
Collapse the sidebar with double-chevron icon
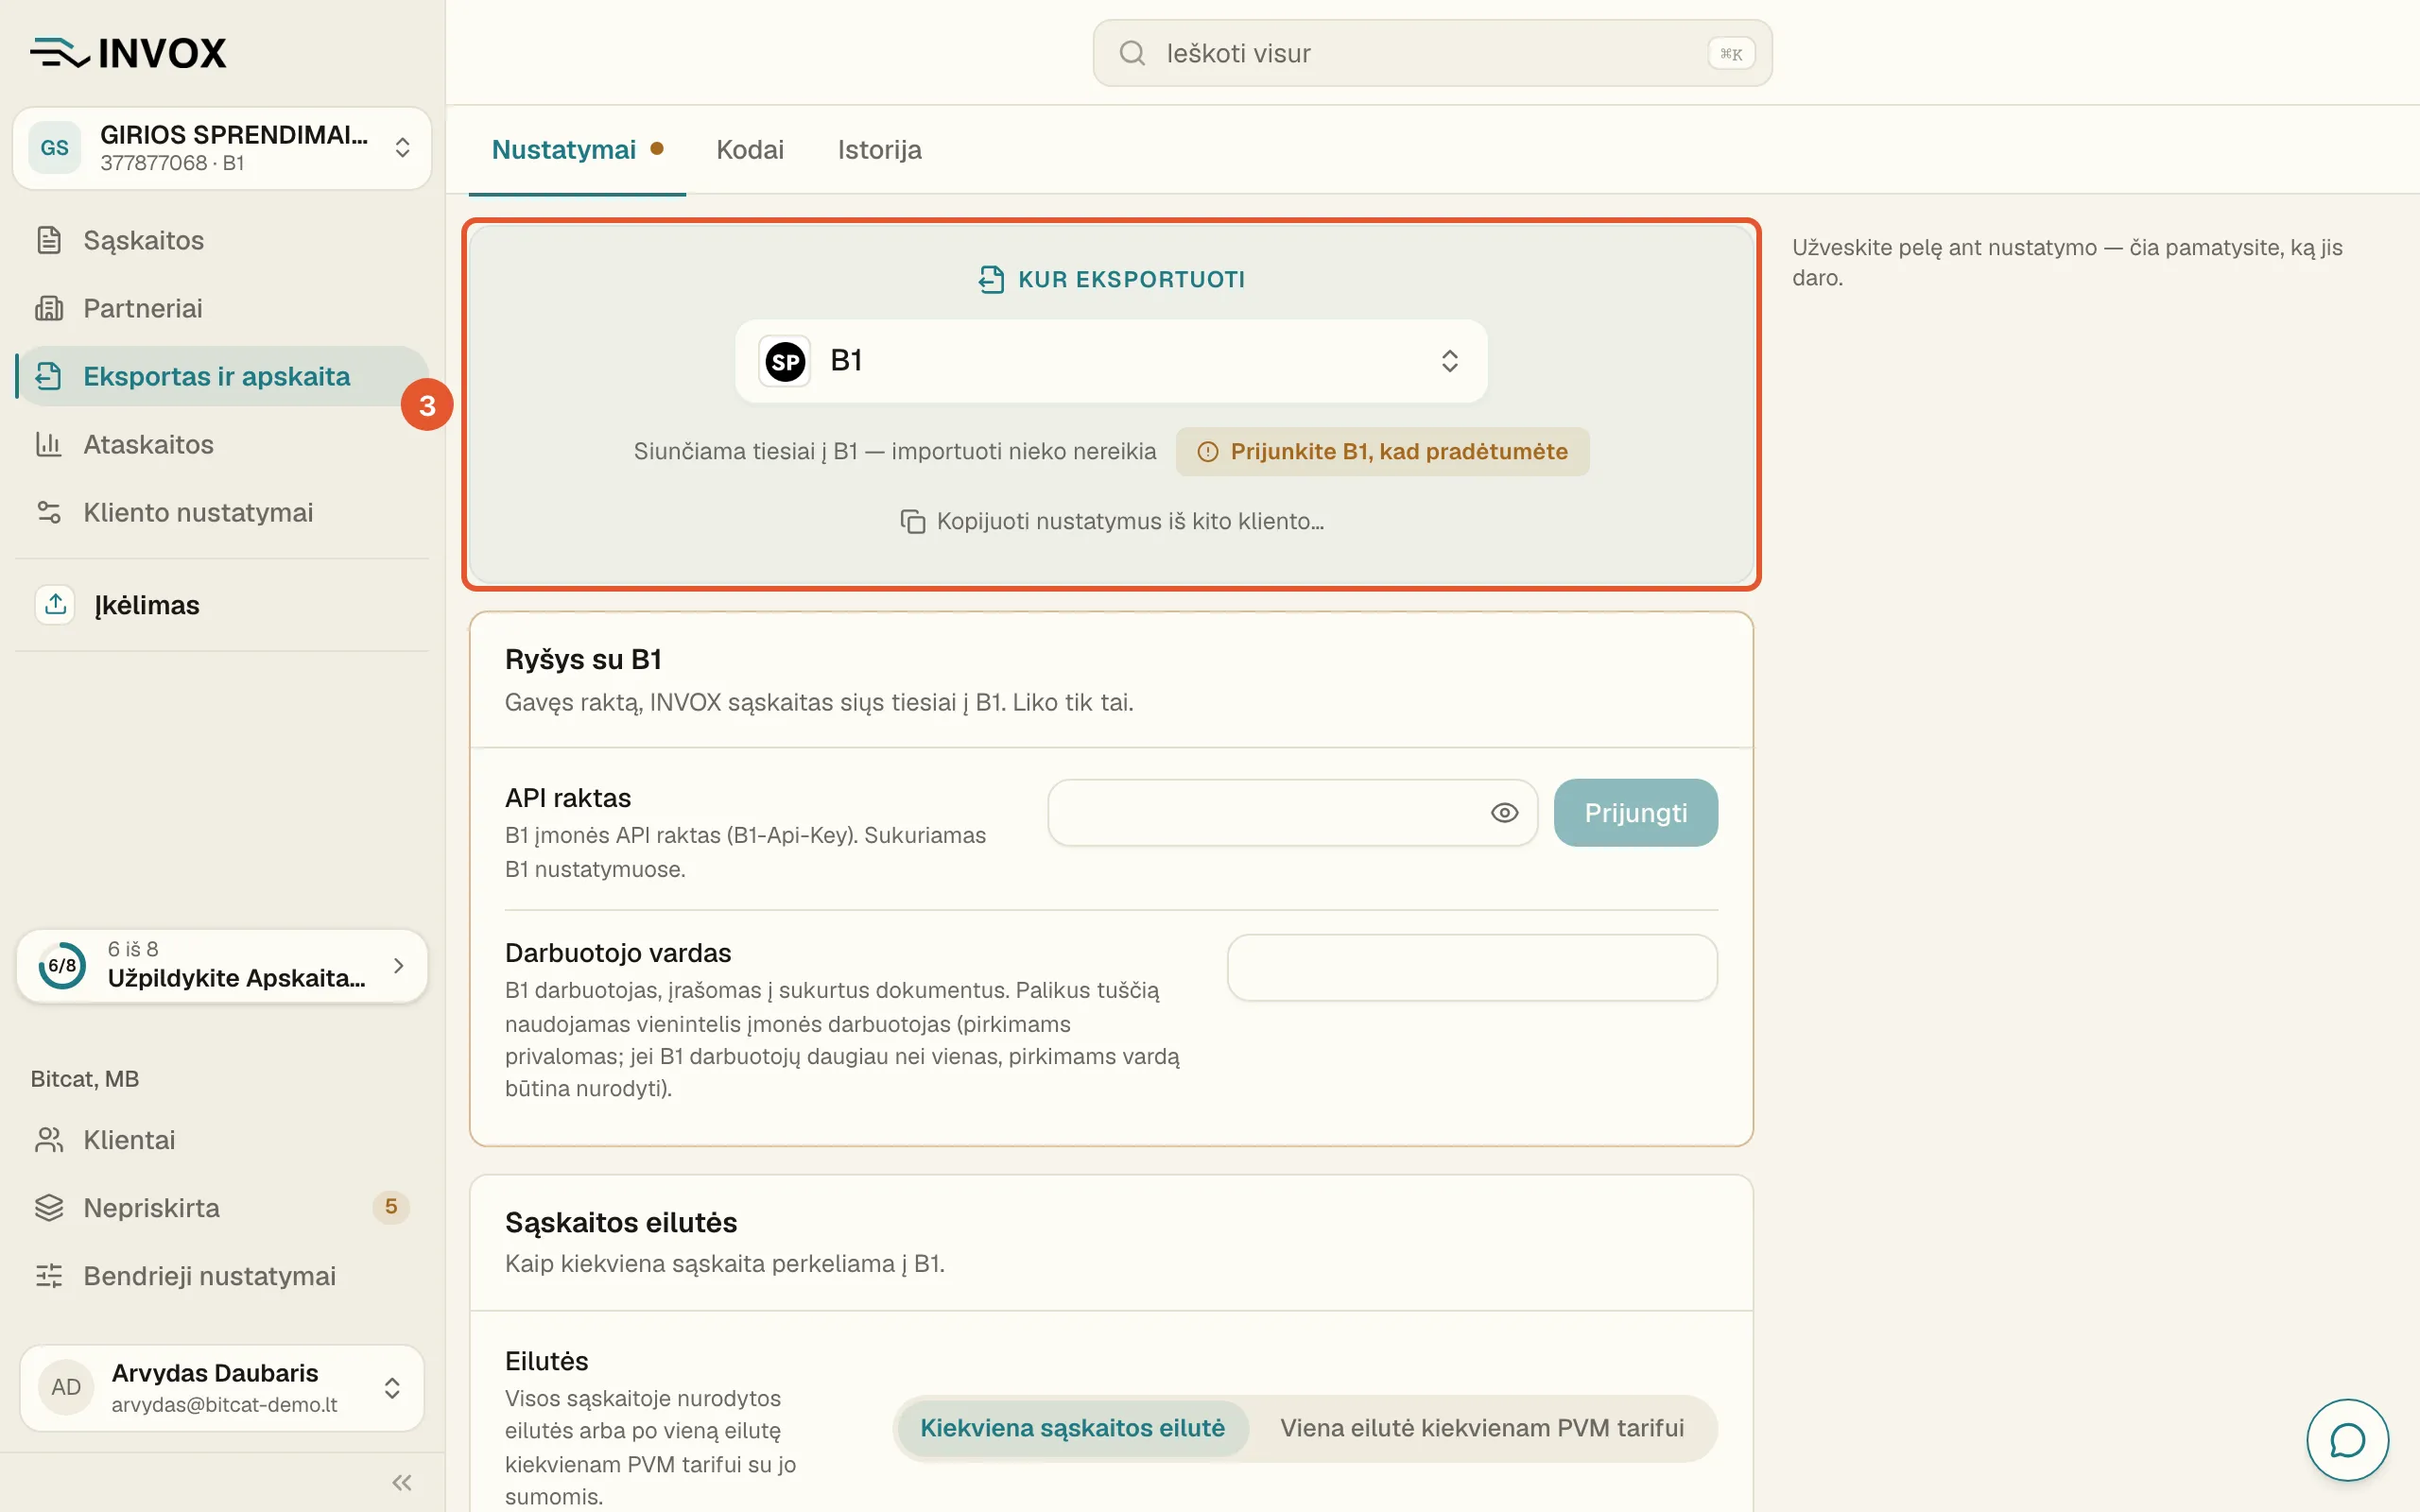402,1482
